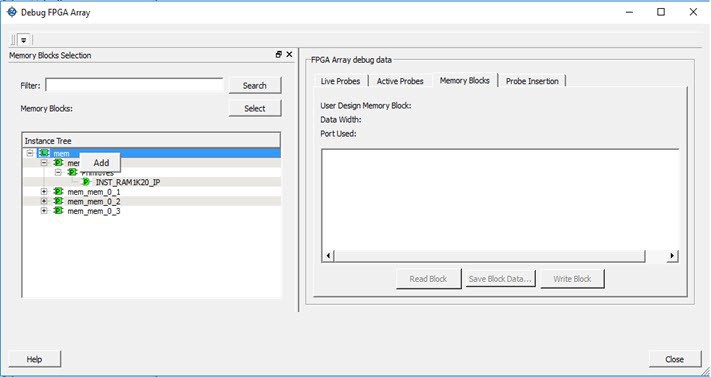Click the Search button
Image resolution: width=711 pixels, height=377 pixels.
[255, 85]
